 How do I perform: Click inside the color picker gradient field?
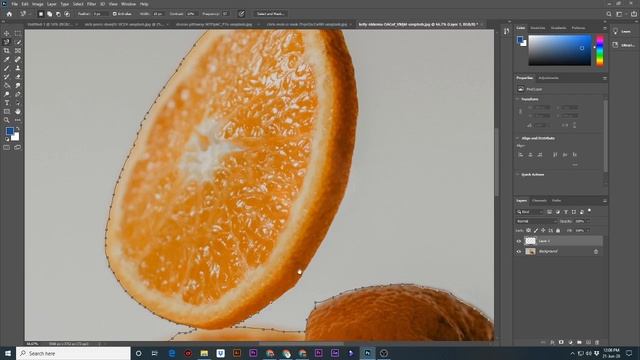click(x=560, y=51)
